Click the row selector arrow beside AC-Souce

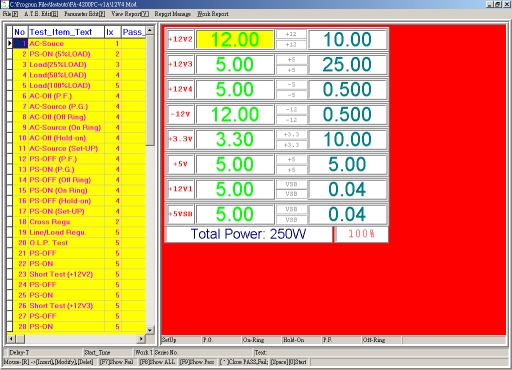[x=10, y=43]
